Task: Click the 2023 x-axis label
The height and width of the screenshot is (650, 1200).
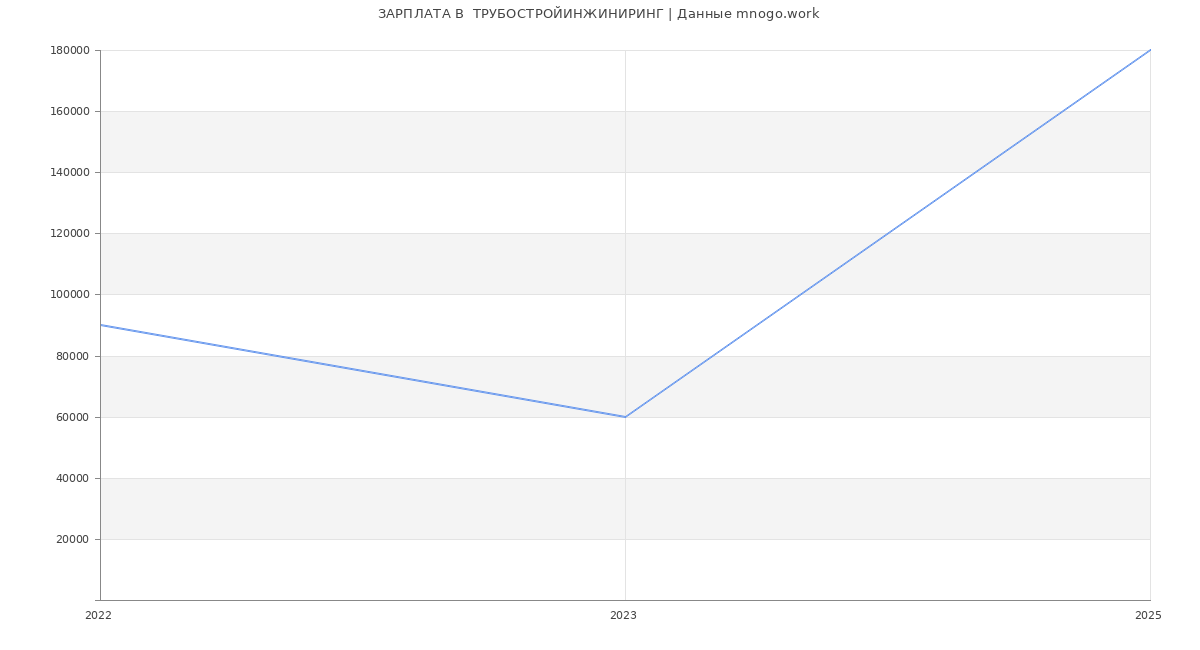Action: (x=623, y=615)
